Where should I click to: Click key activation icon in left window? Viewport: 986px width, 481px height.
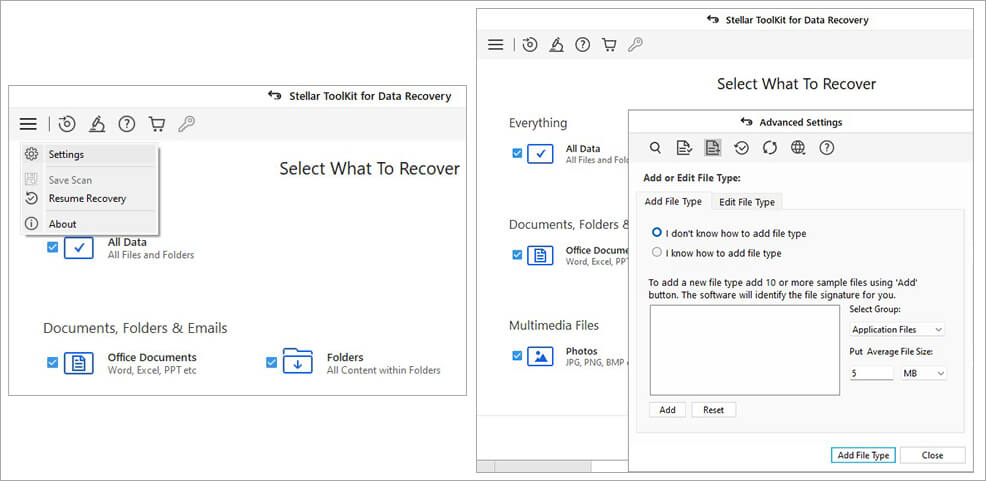coord(186,124)
